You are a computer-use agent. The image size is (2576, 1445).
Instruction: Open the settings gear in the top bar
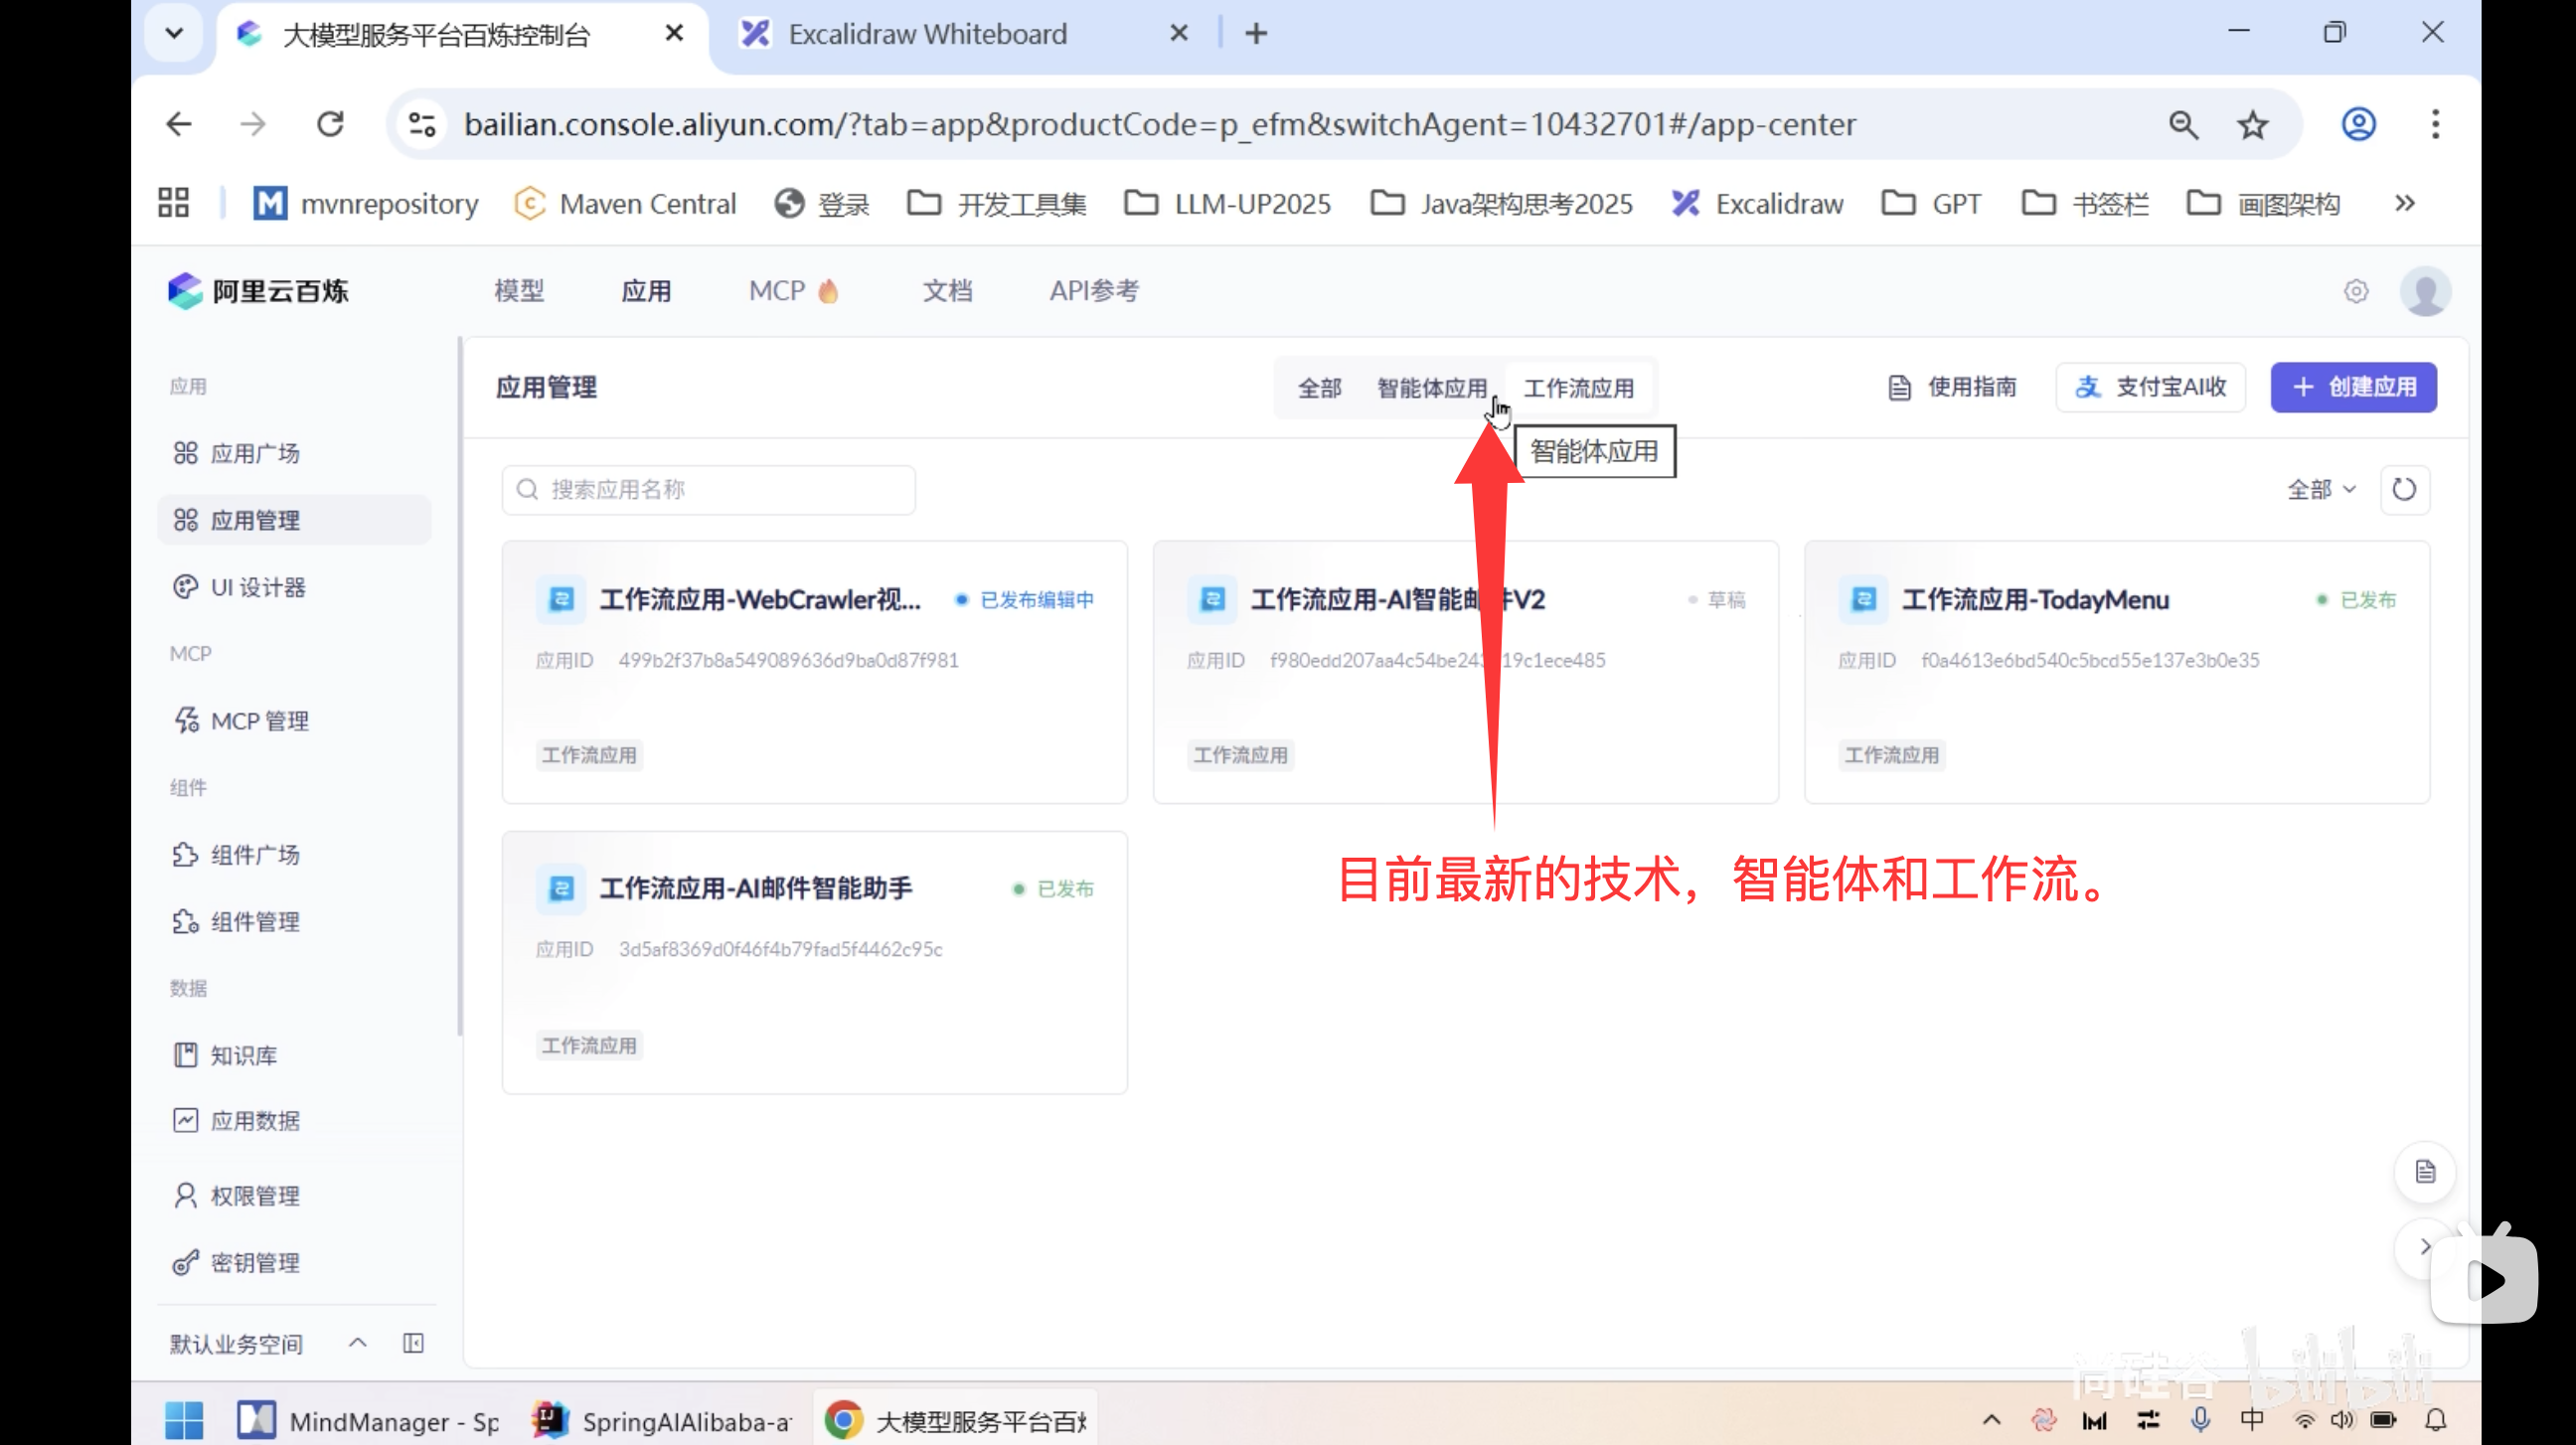pyautogui.click(x=2356, y=291)
